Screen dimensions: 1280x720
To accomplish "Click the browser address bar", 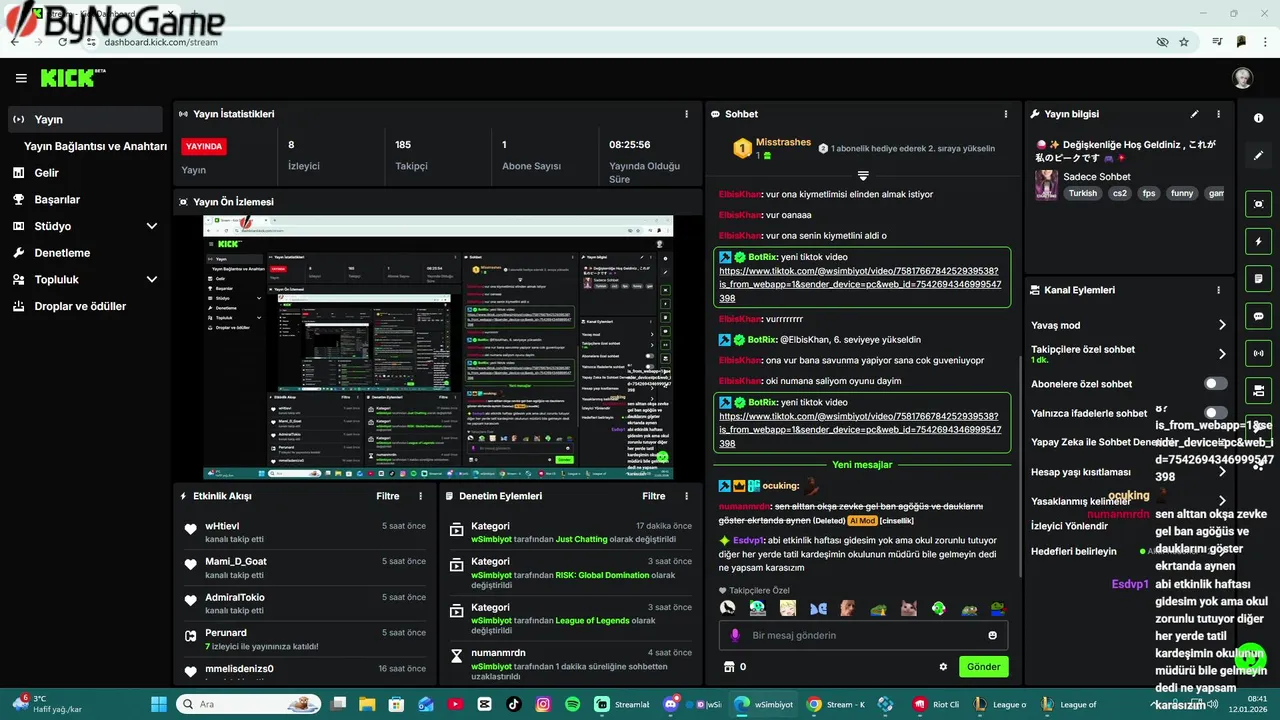I will click(x=620, y=42).
